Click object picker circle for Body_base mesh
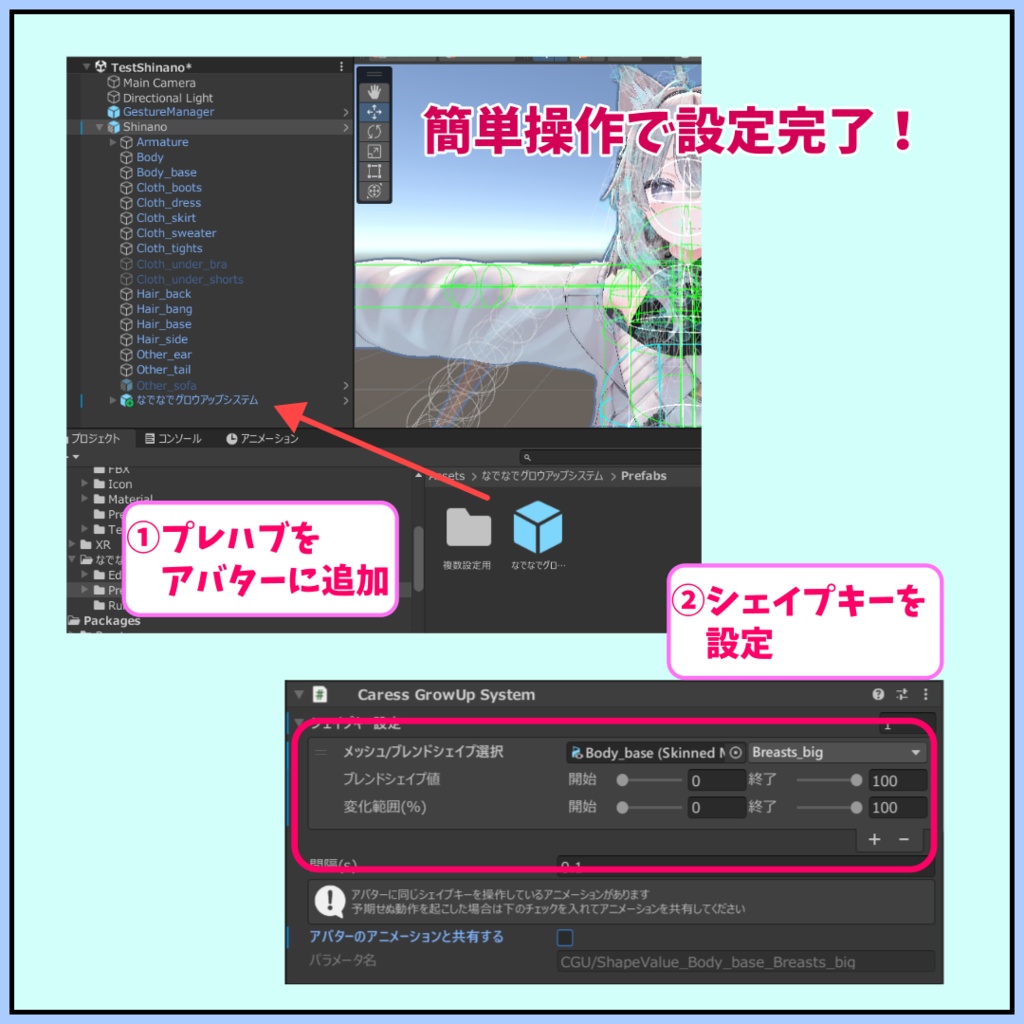 click(x=735, y=752)
